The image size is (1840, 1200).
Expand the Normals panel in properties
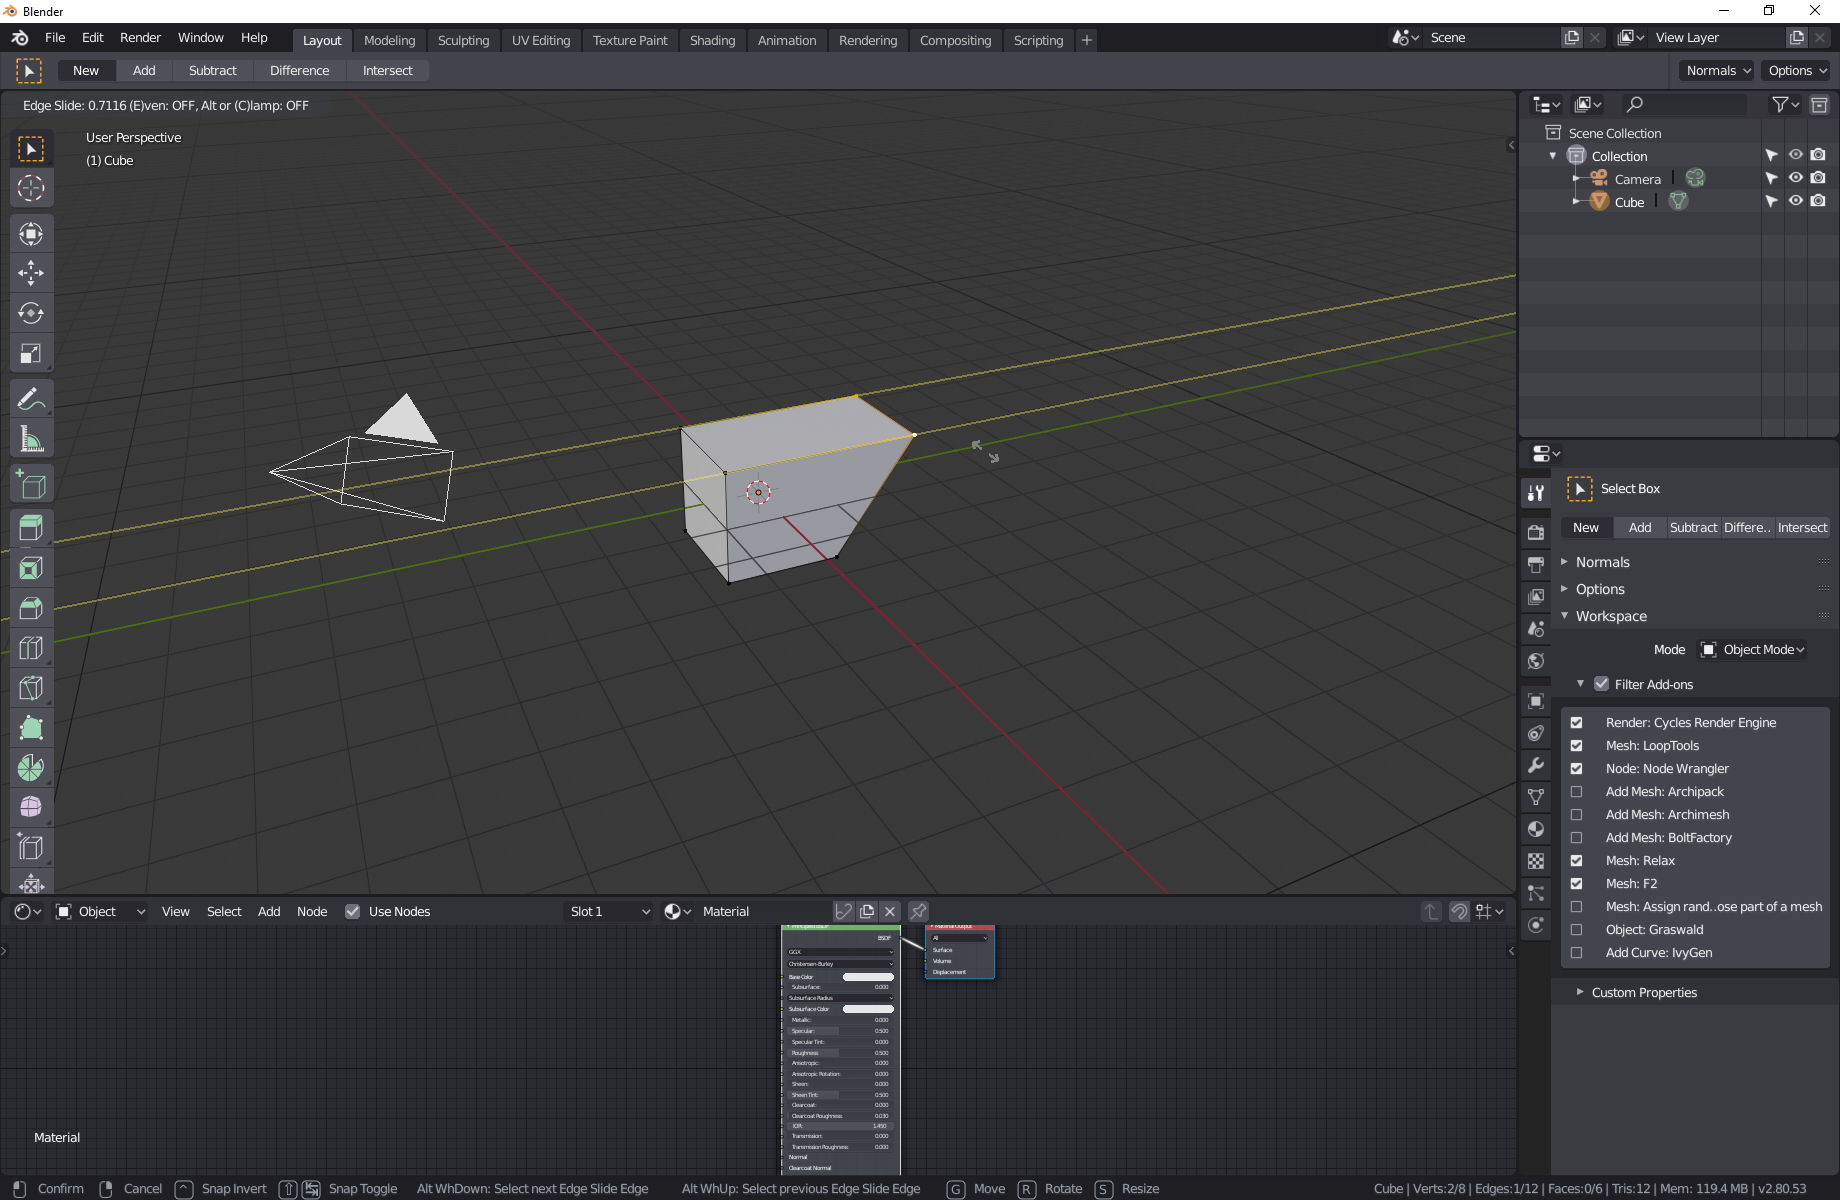1603,562
